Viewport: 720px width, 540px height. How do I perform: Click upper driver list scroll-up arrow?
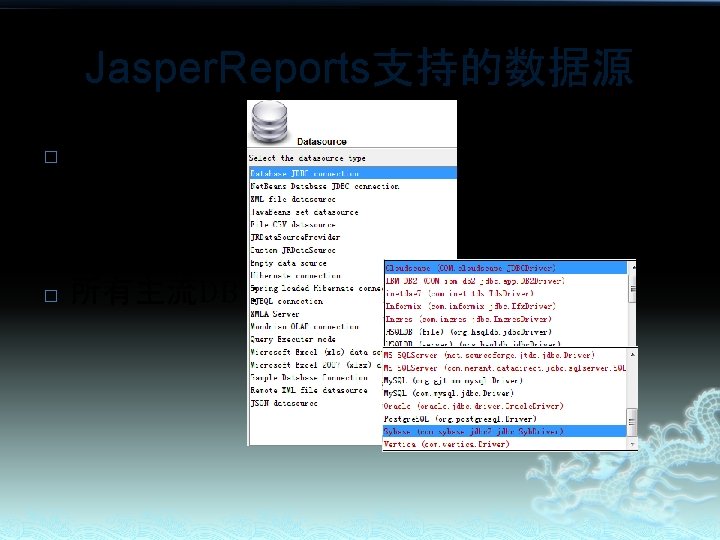coord(633,267)
